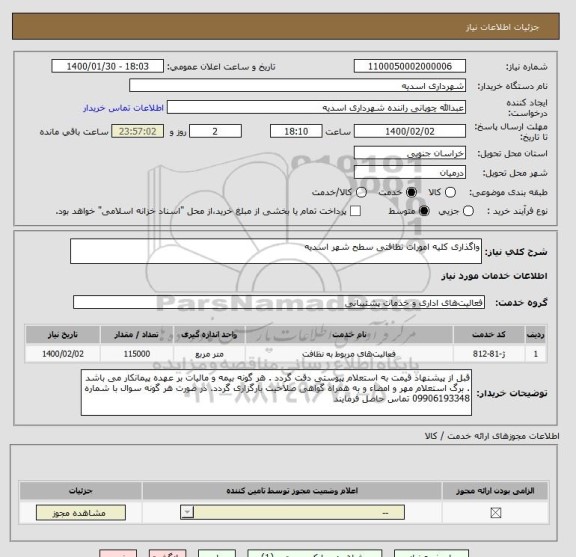Click the ردیف column header
Viewport: 576px width, 557px height.
536,334
